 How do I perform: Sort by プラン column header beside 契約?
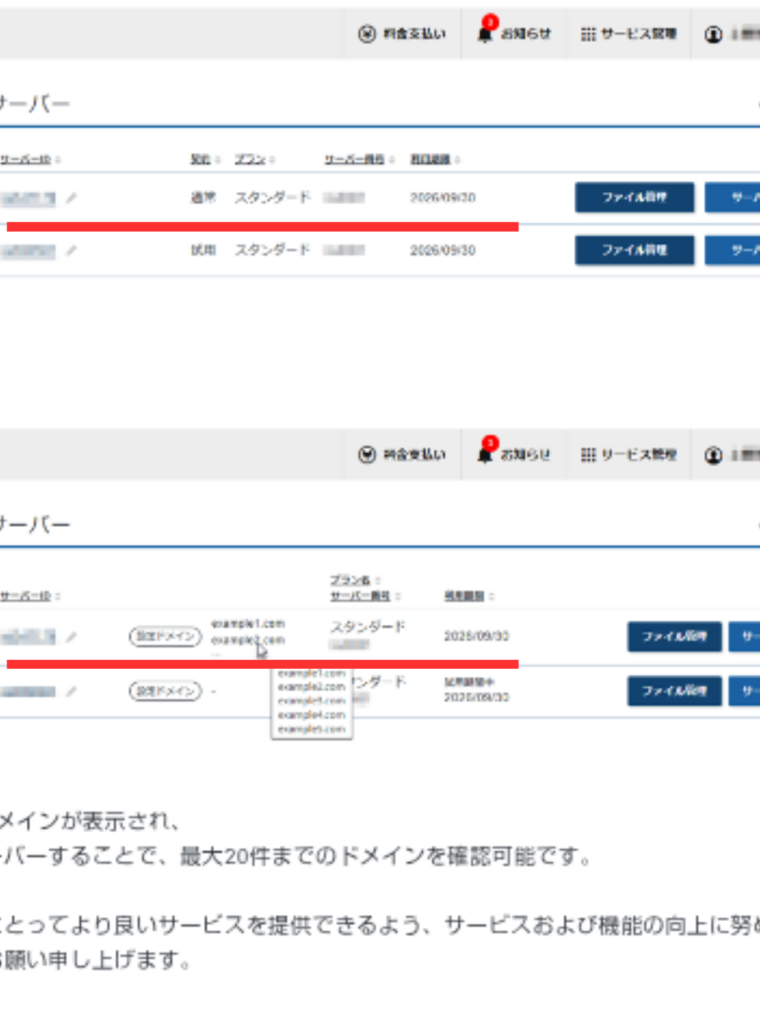[x=255, y=159]
